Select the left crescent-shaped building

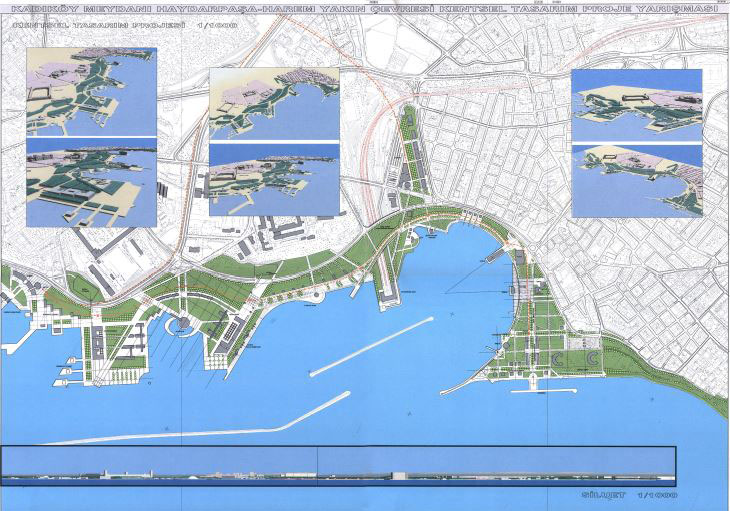click(x=558, y=358)
